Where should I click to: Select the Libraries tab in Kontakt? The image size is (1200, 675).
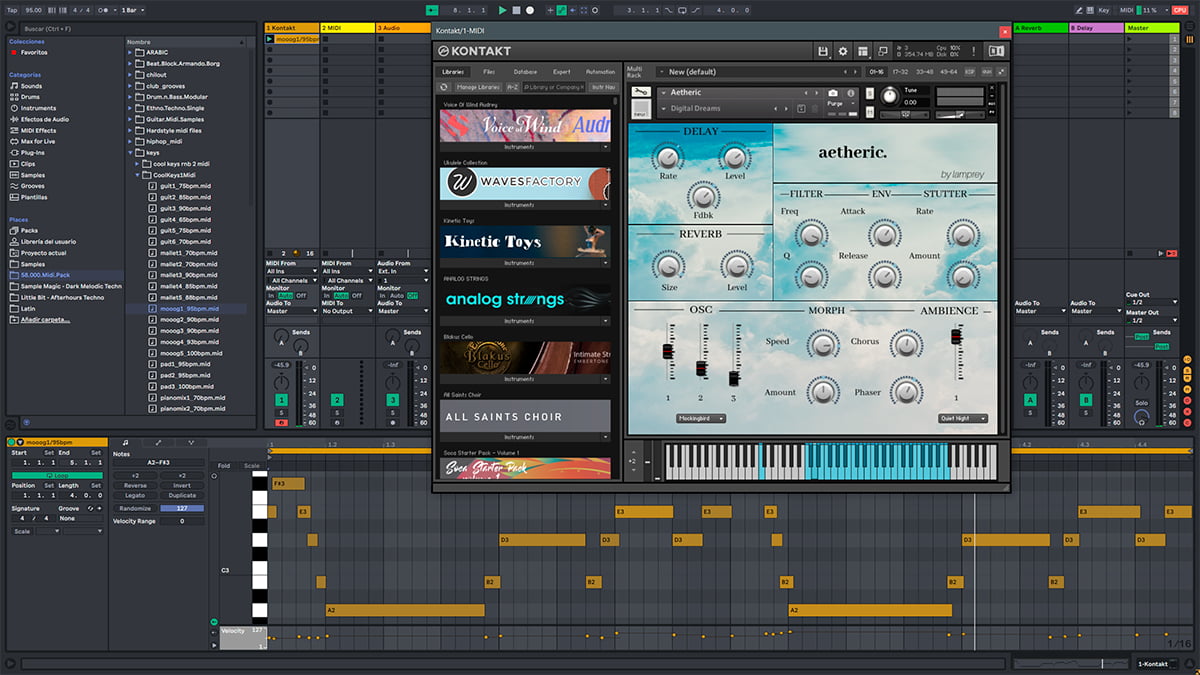click(x=454, y=72)
